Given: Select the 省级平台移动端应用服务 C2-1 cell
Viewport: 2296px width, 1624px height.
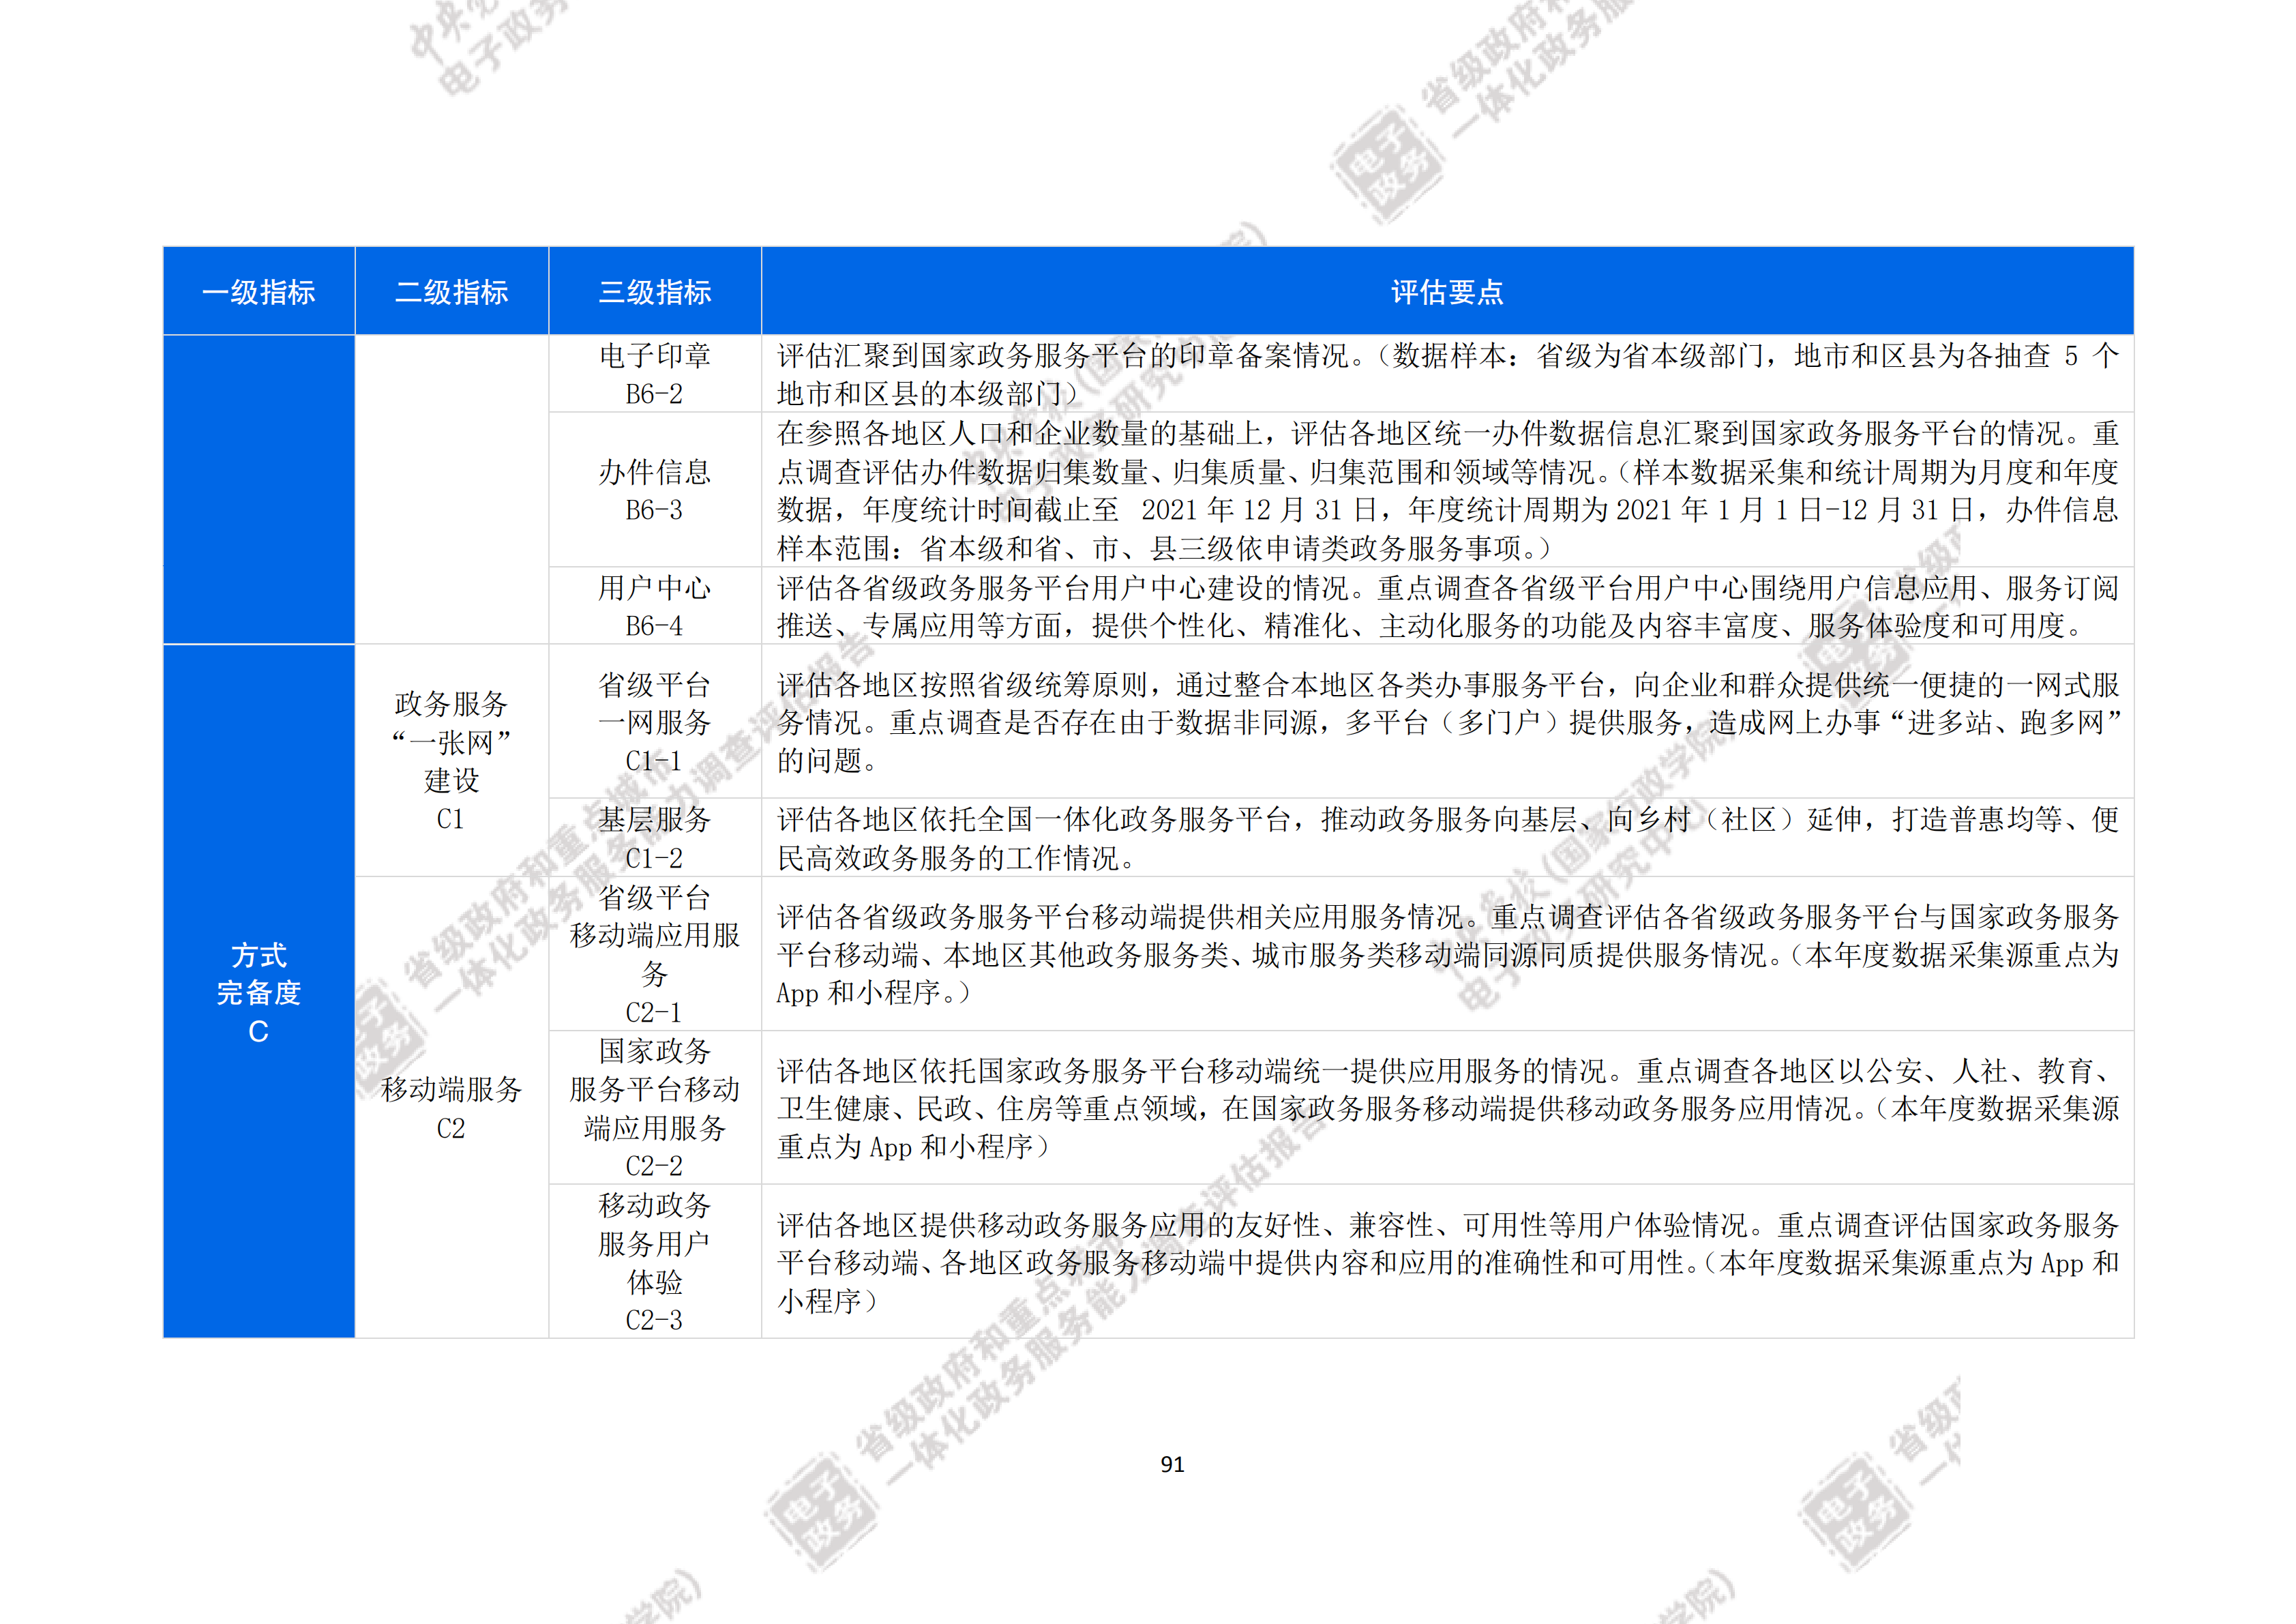Looking at the screenshot, I should (x=654, y=954).
